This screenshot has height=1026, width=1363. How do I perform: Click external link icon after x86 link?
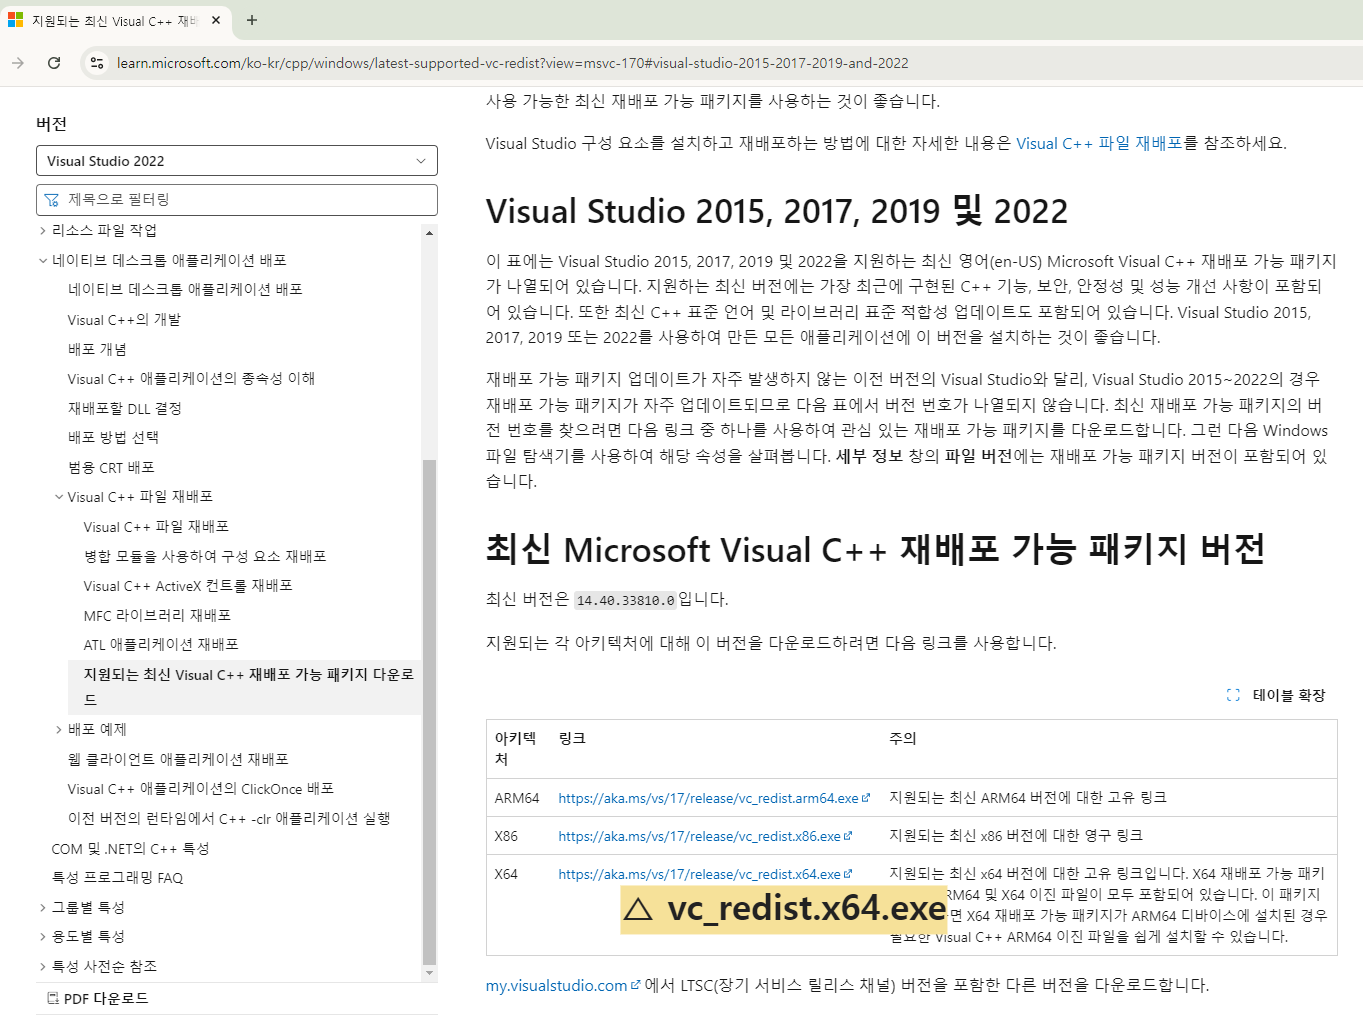click(848, 836)
